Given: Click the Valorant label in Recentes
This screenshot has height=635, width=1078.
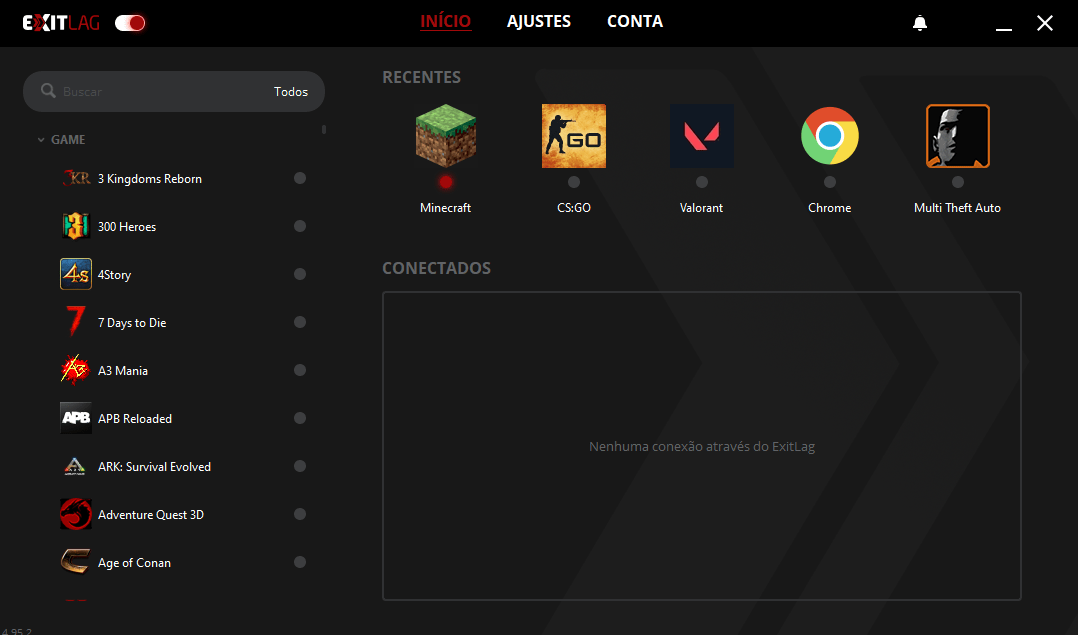Looking at the screenshot, I should coord(701,208).
